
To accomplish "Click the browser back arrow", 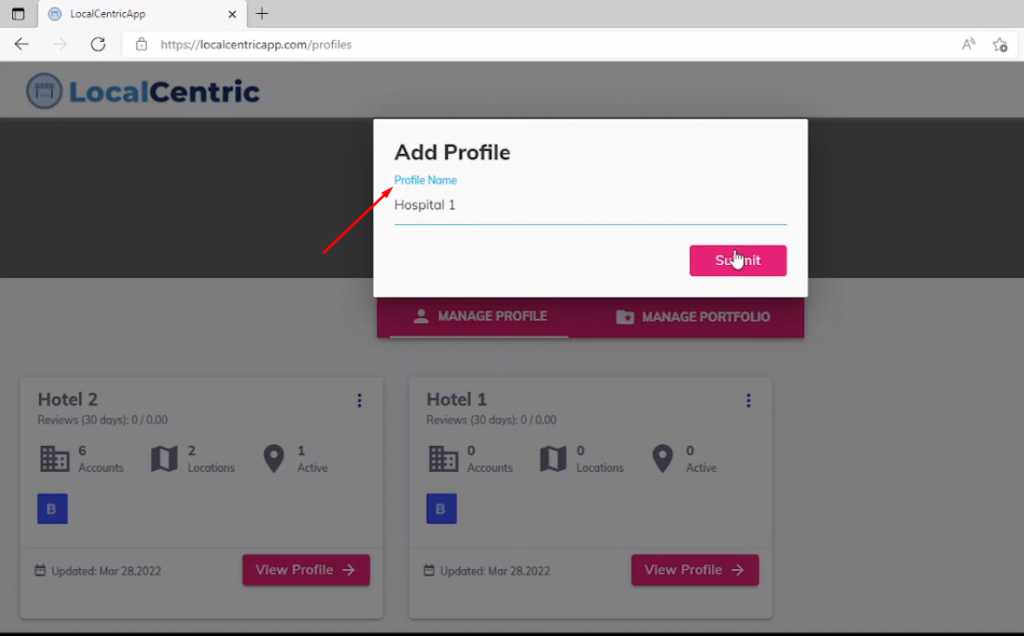I will (22, 44).
